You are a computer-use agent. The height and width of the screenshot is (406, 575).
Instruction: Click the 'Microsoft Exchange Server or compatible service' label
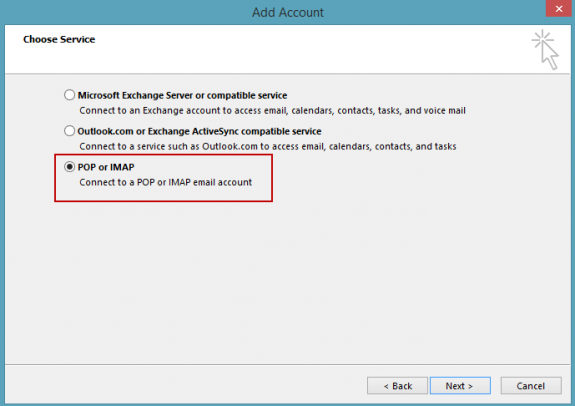pyautogui.click(x=182, y=95)
